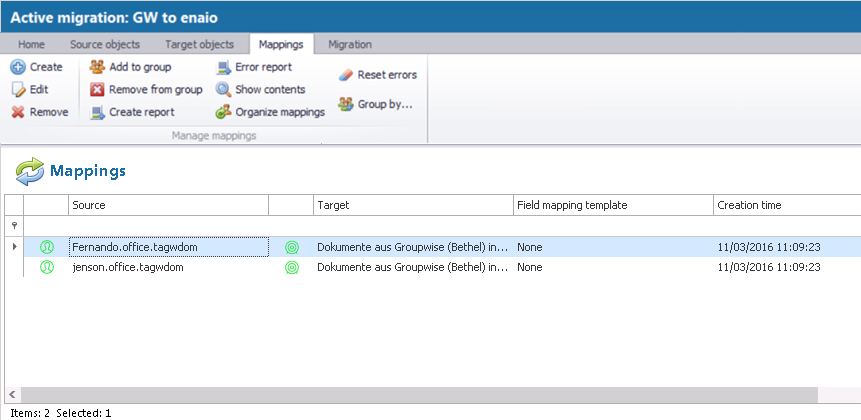Switch to the Source objects tab
Screen dimensions: 861x420
pos(105,44)
